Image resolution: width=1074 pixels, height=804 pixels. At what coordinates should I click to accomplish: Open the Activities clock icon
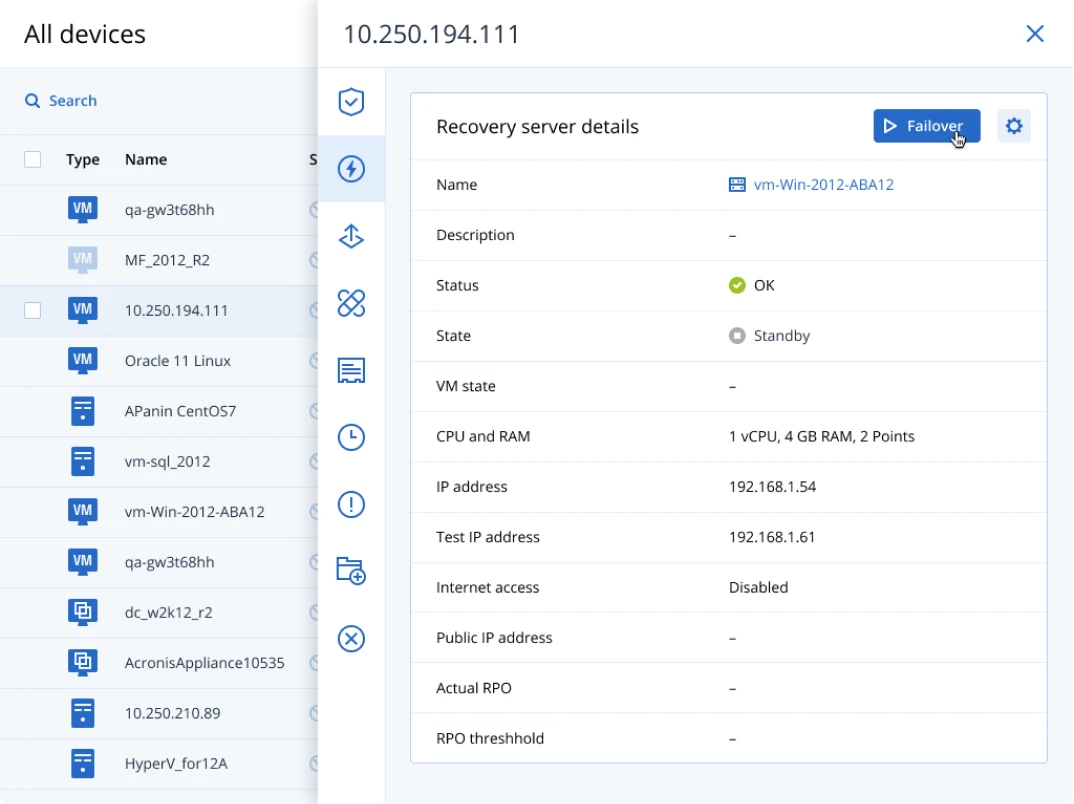(x=351, y=437)
